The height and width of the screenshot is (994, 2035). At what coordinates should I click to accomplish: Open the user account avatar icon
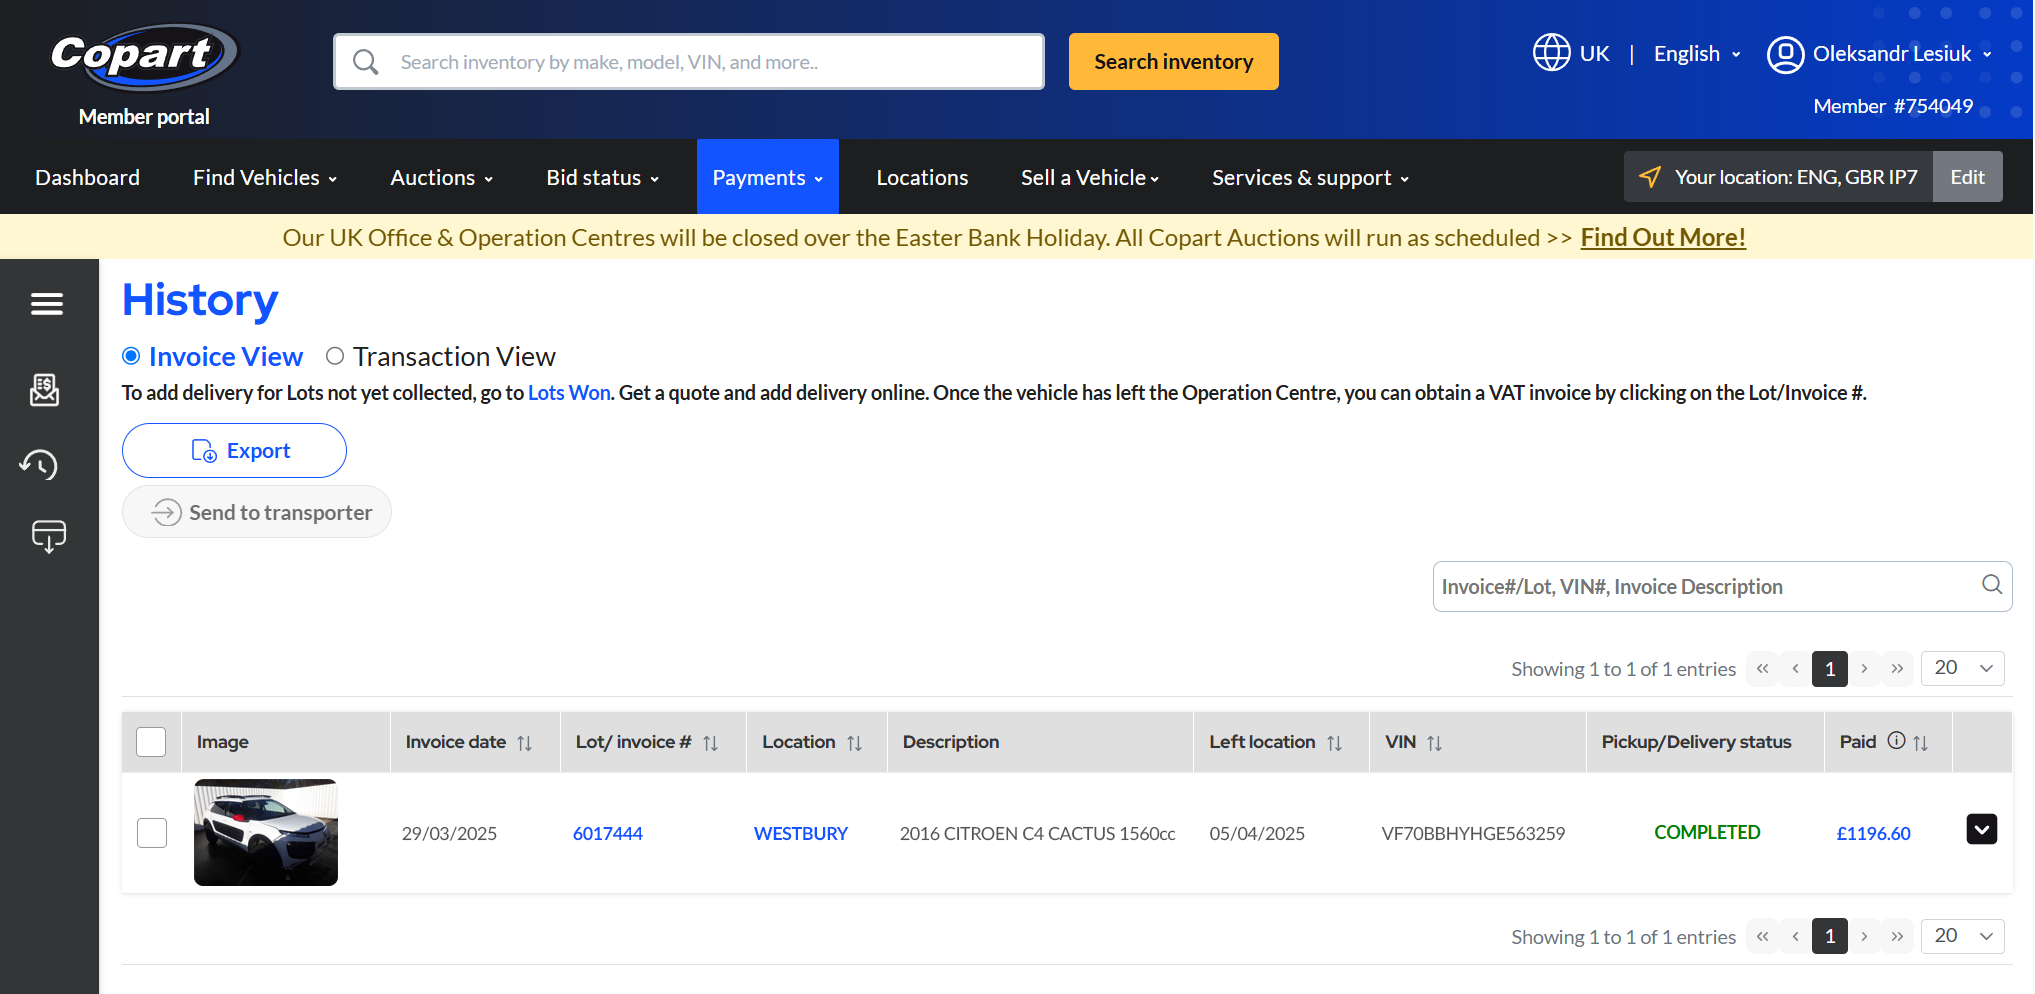[1785, 54]
